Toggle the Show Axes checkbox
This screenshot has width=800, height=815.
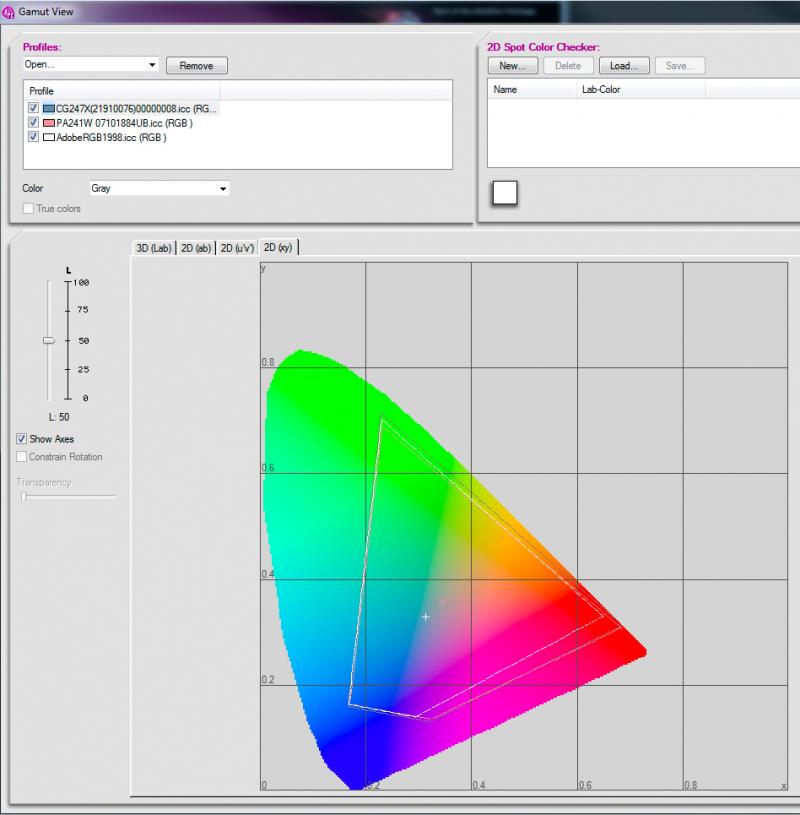[21, 439]
